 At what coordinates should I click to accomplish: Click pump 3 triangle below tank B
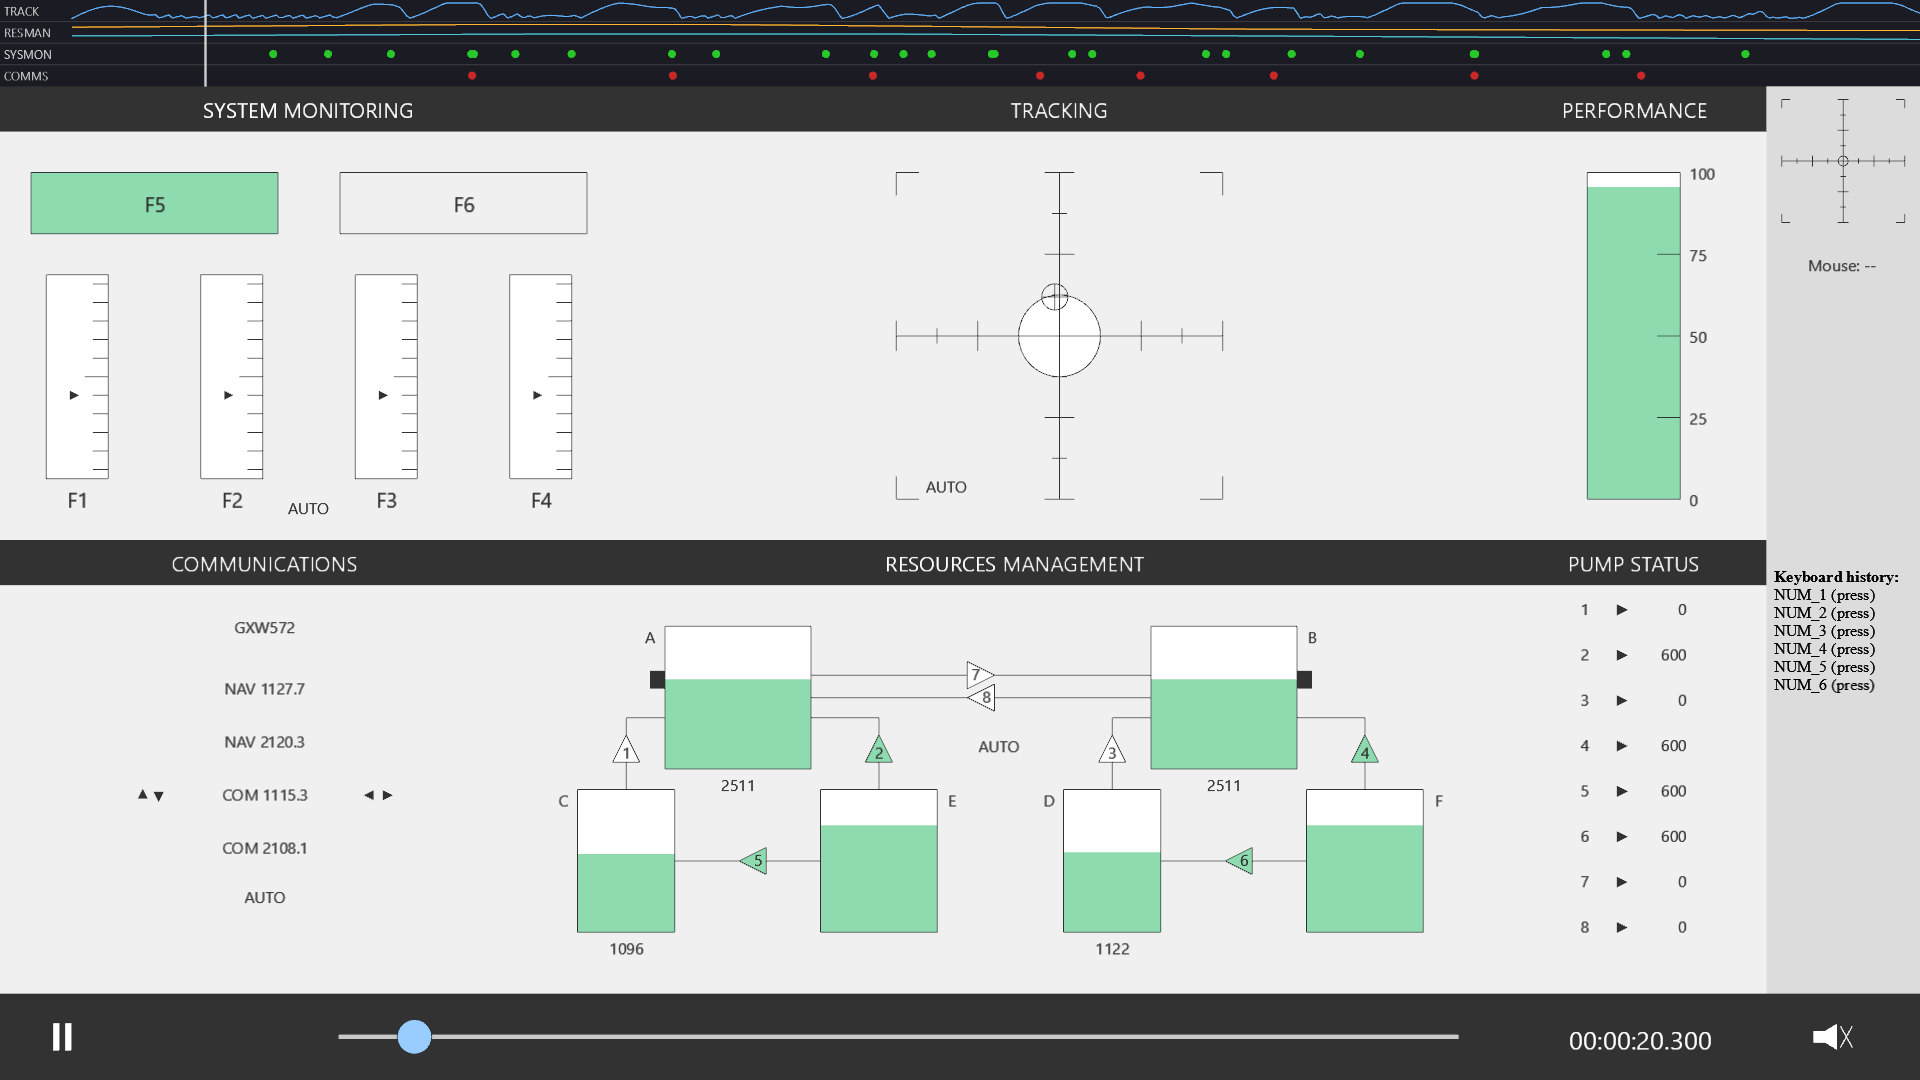click(x=1112, y=750)
